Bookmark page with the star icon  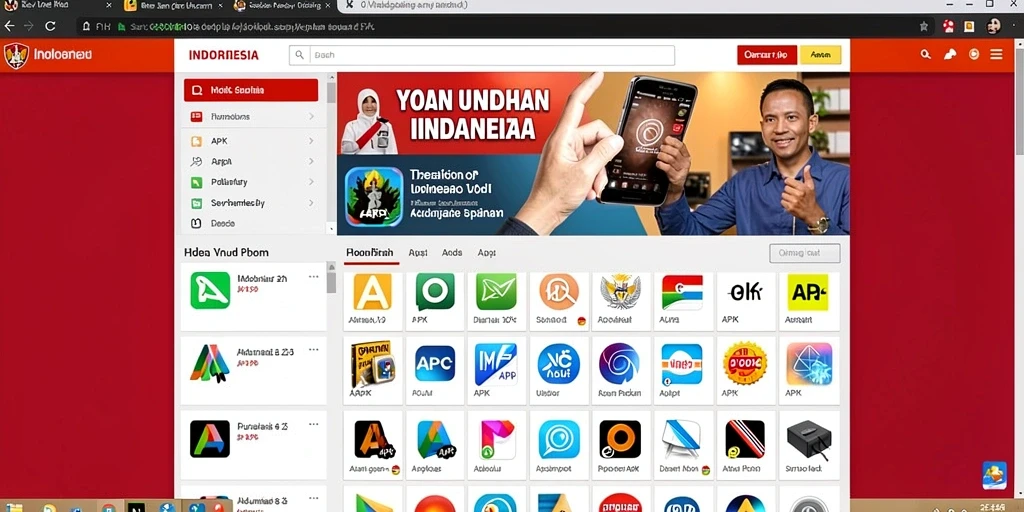coord(923,27)
